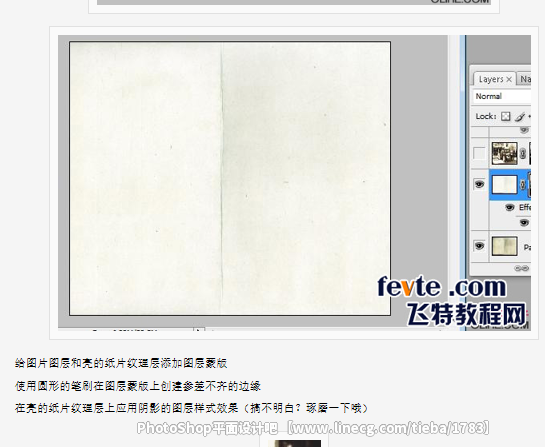This screenshot has width=545, height=447.
Task: Toggle the lock transparent pixels icon
Action: coord(506,116)
